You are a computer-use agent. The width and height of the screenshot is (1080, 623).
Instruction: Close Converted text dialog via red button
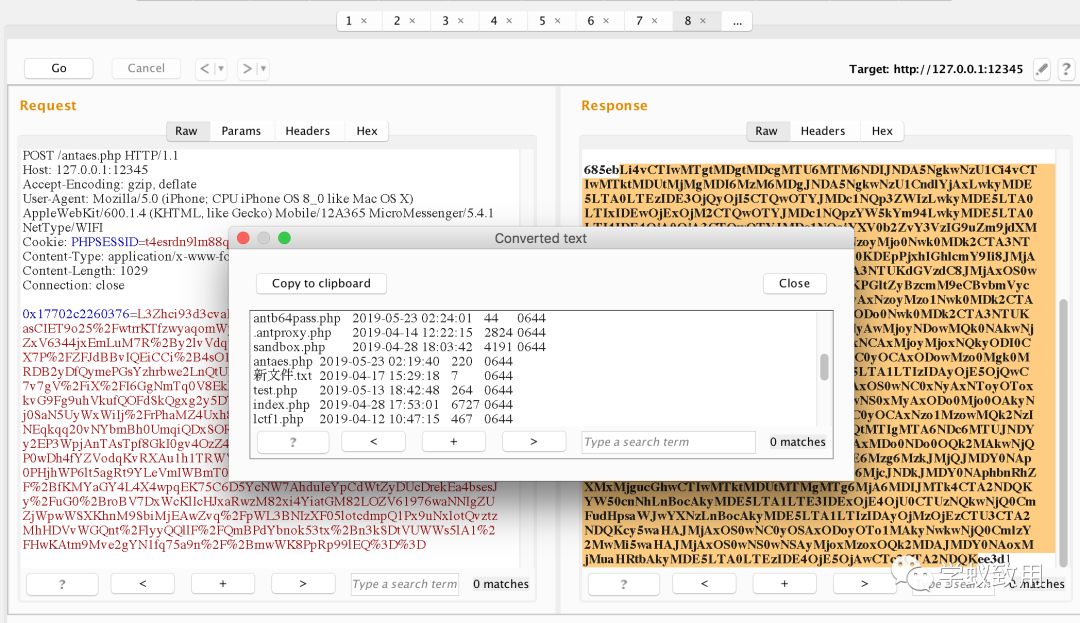click(243, 238)
